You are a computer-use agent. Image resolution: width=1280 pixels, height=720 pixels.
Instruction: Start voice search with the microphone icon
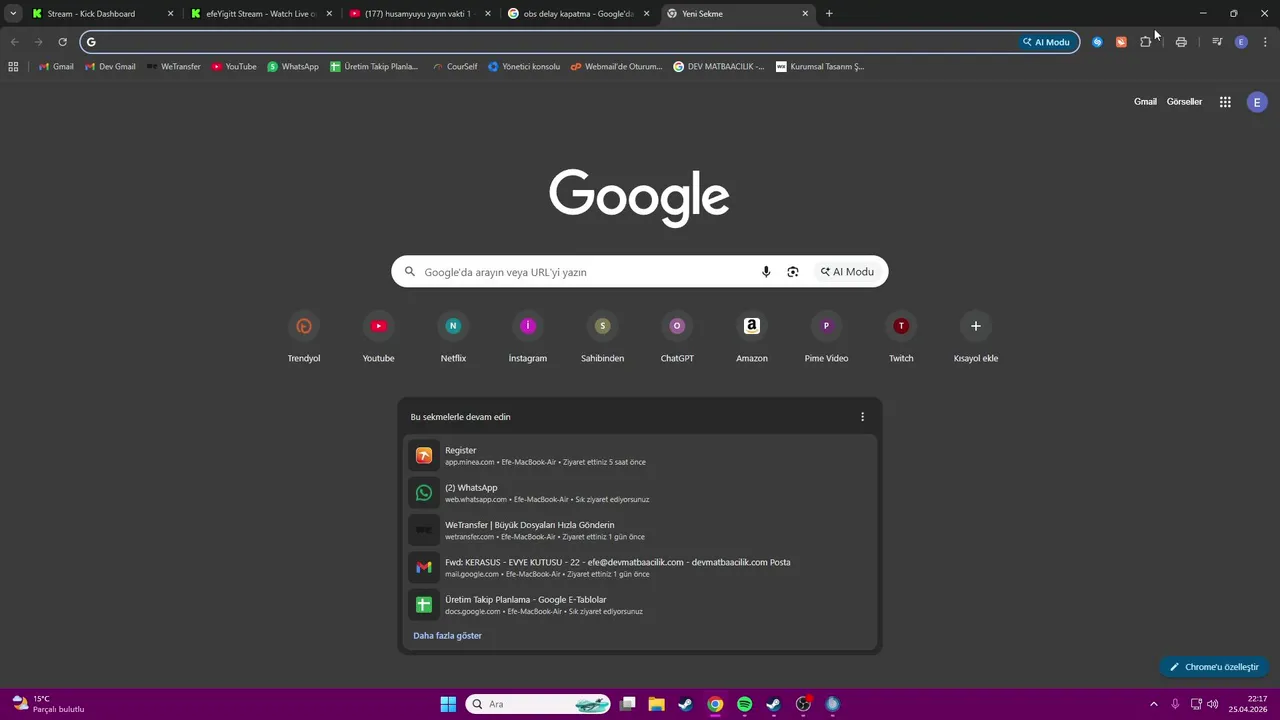[x=766, y=272]
